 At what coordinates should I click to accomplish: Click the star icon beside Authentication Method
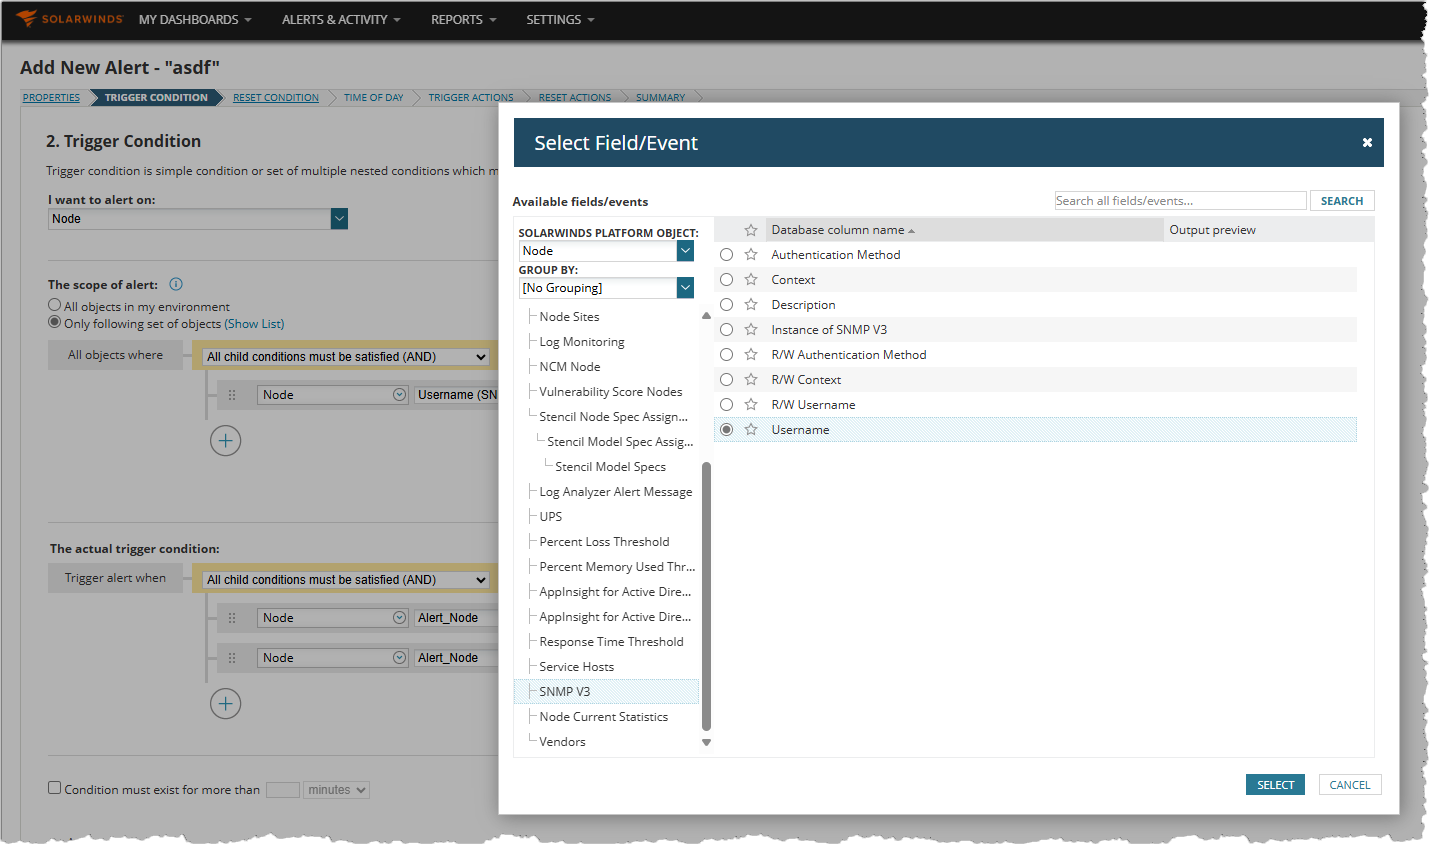click(751, 255)
